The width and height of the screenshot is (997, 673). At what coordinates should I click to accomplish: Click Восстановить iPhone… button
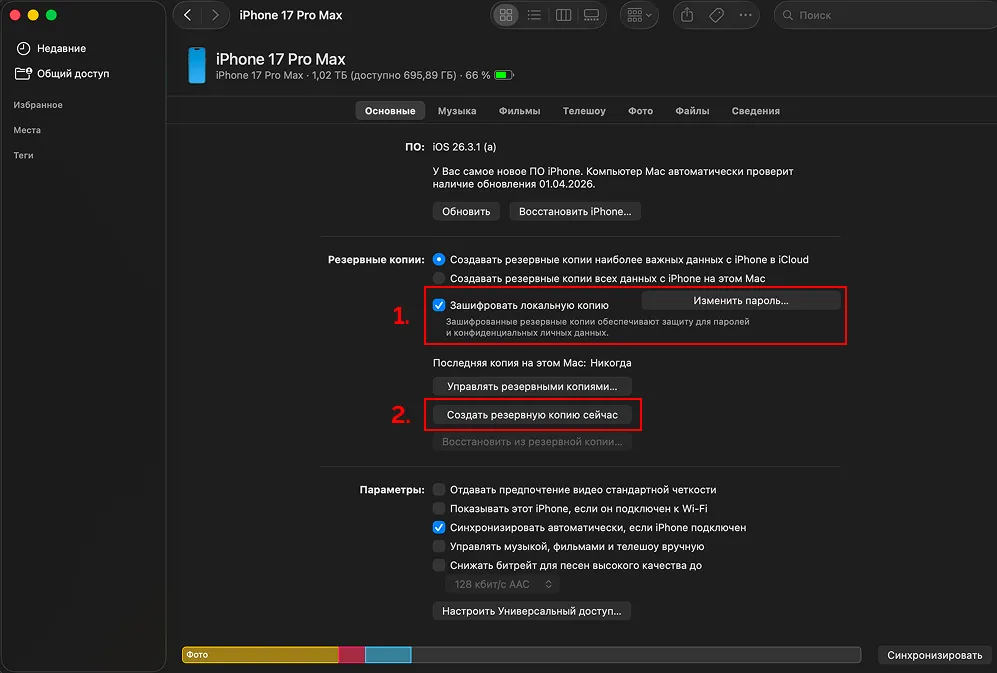(575, 211)
